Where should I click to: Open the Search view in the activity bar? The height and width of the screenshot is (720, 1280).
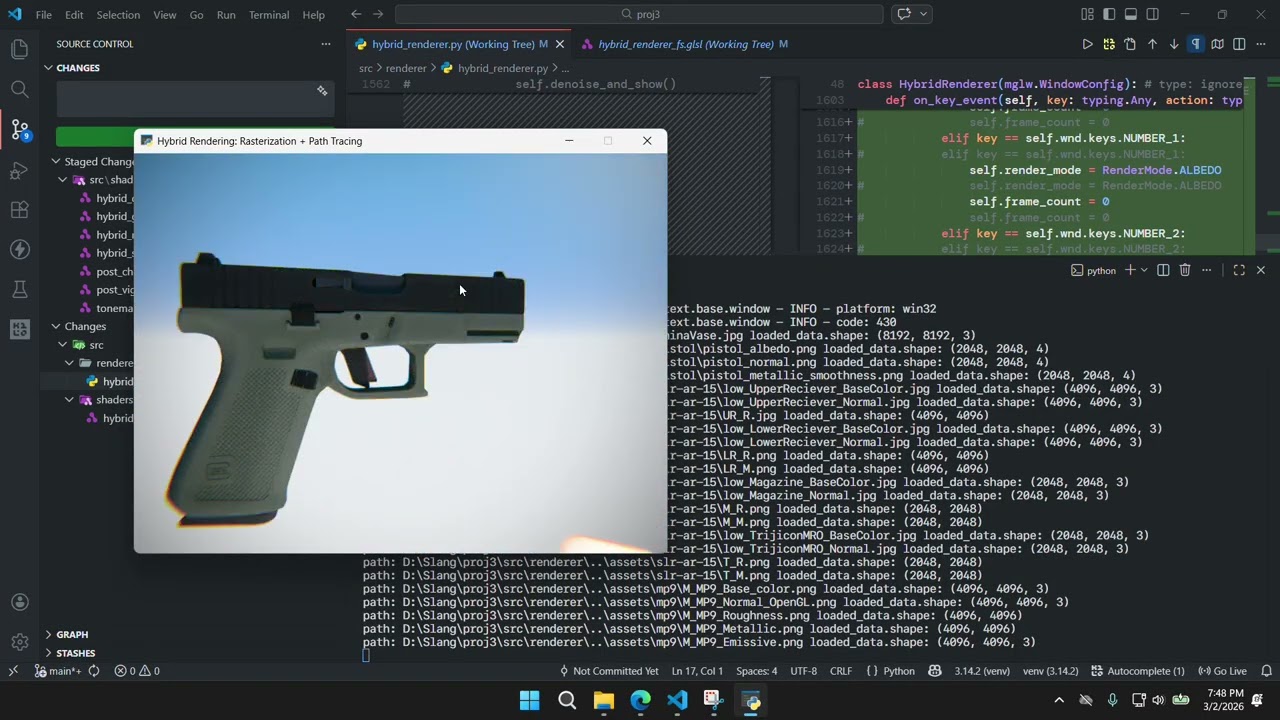(19, 89)
